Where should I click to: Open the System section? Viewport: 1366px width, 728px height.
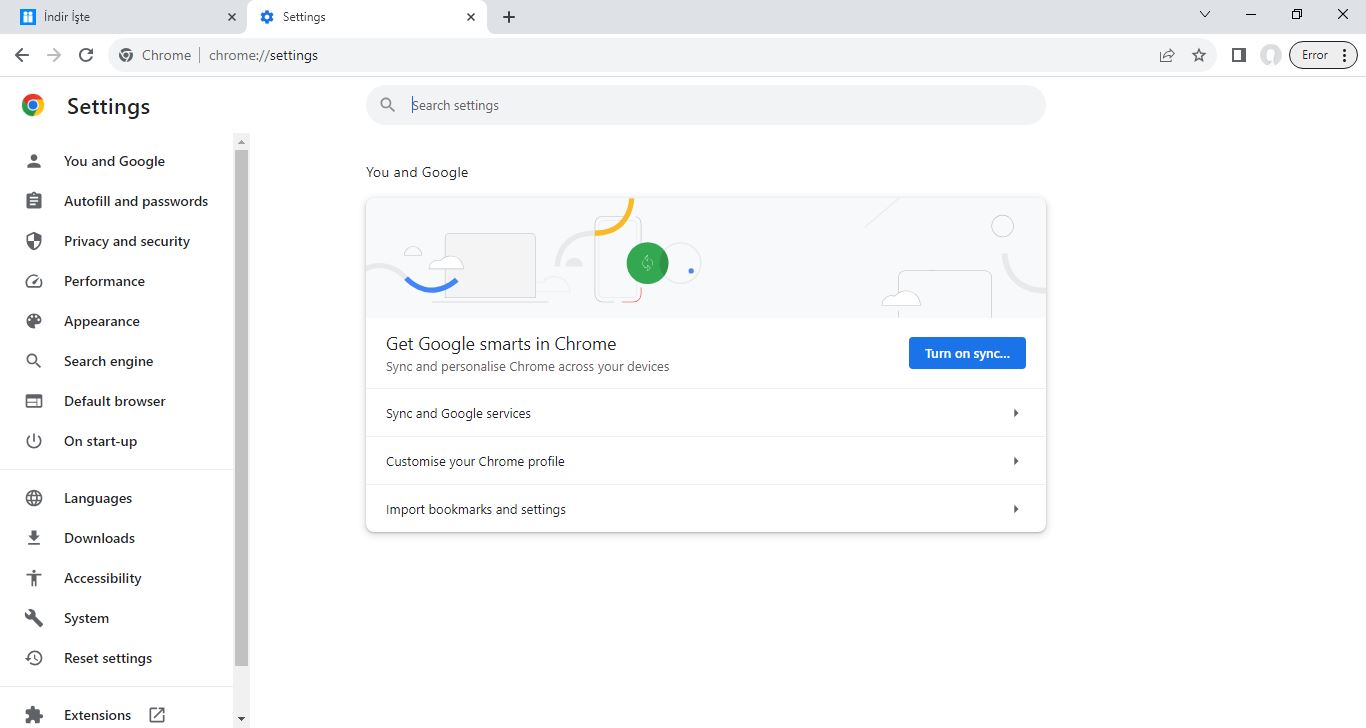86,618
